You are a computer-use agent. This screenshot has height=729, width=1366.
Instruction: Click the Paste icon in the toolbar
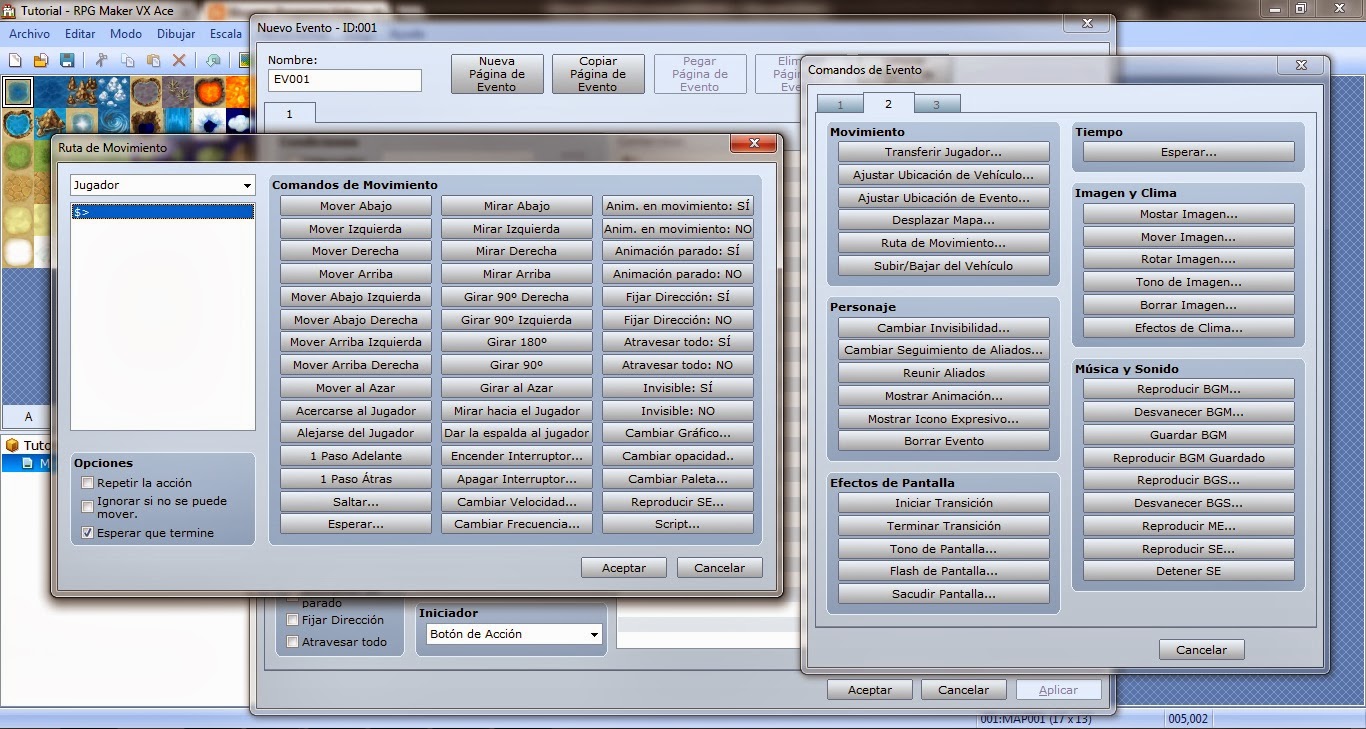tap(153, 60)
